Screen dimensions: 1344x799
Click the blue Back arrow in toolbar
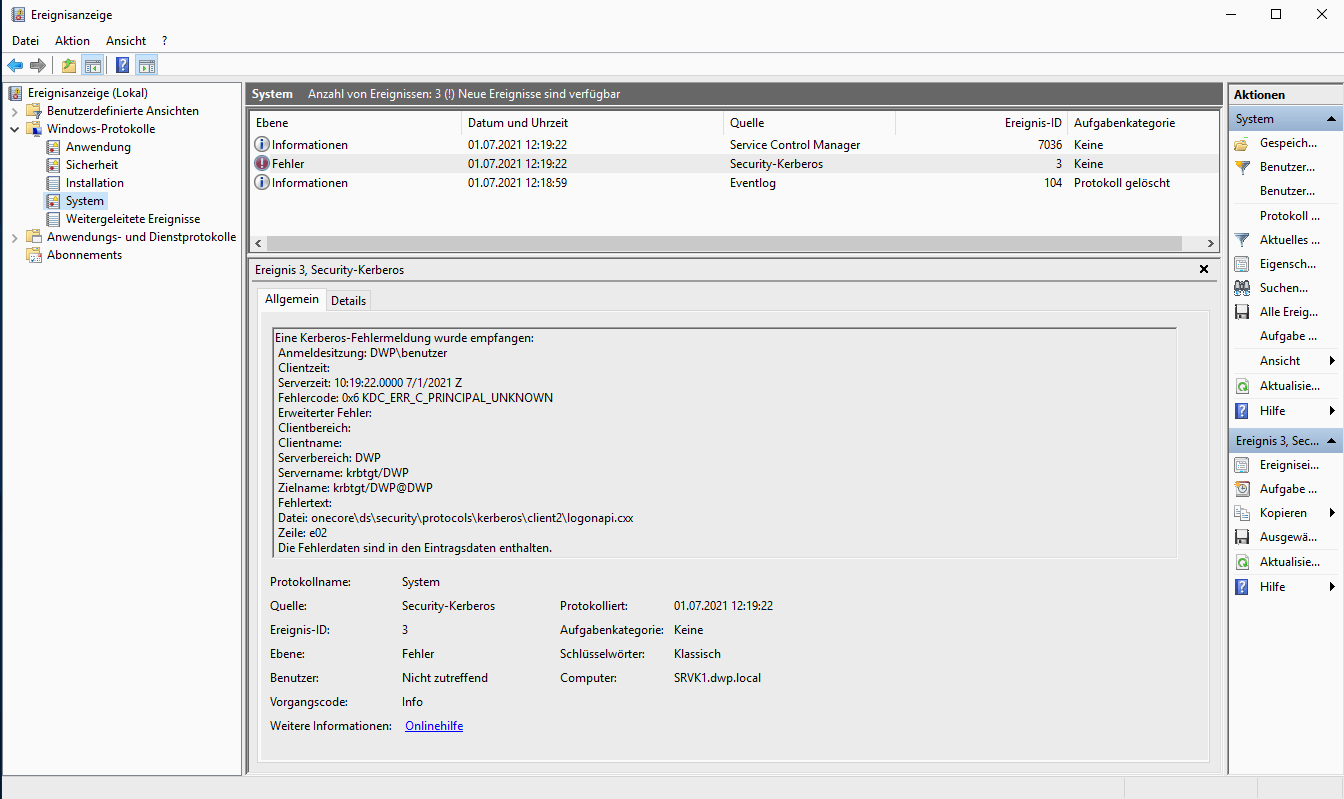(15, 66)
